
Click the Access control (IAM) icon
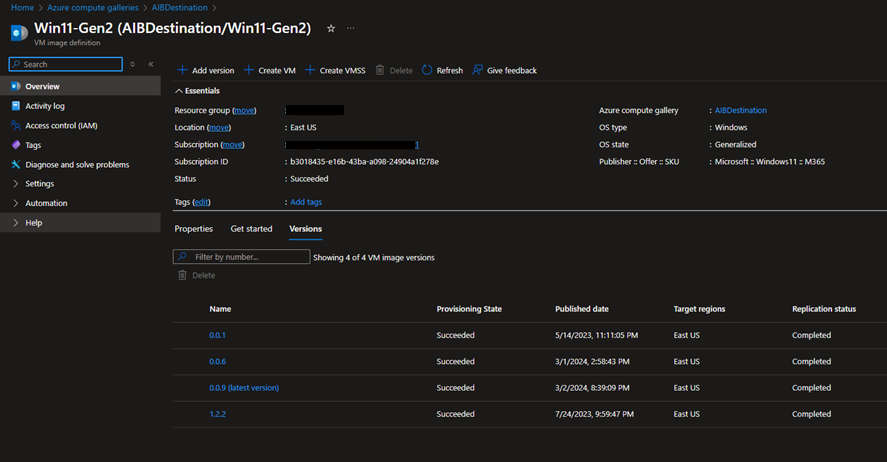click(16, 126)
